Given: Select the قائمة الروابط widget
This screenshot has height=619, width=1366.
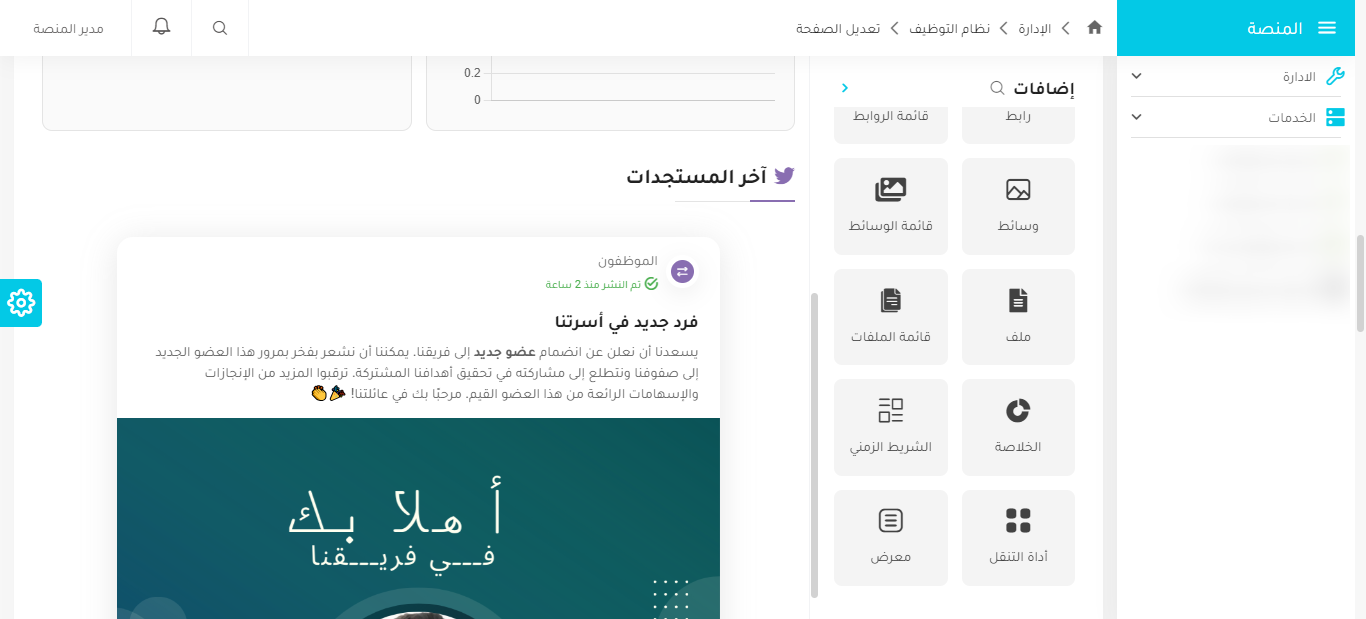Looking at the screenshot, I should 890,113.
